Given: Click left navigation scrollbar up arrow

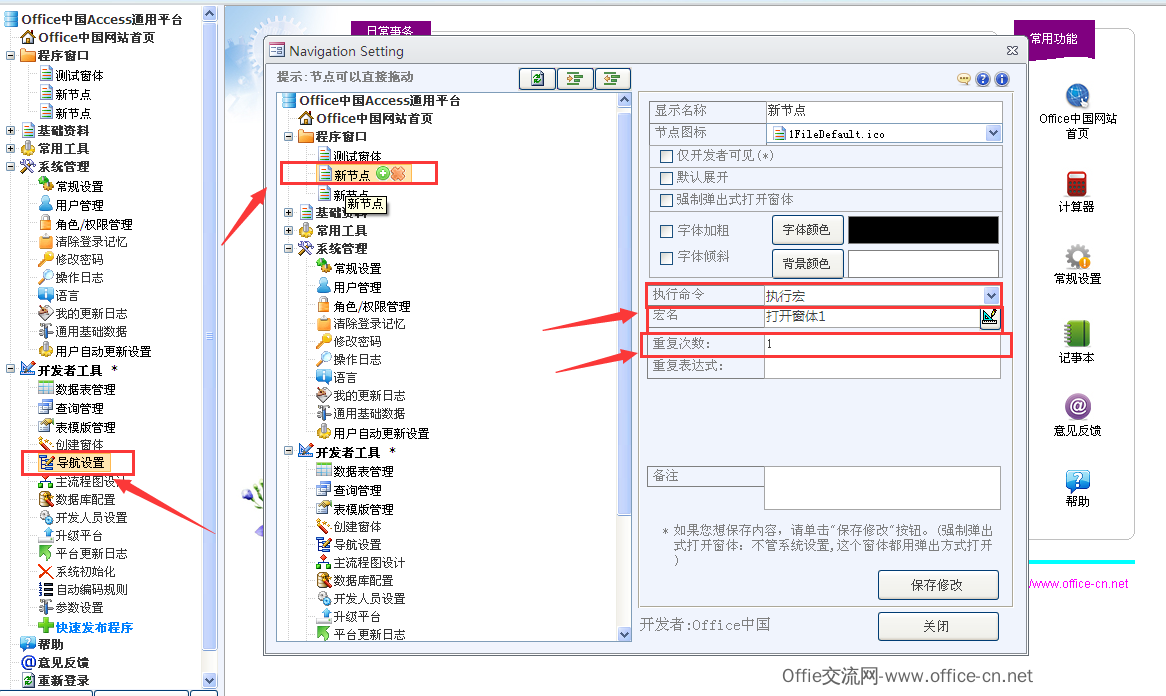Looking at the screenshot, I should pos(210,13).
